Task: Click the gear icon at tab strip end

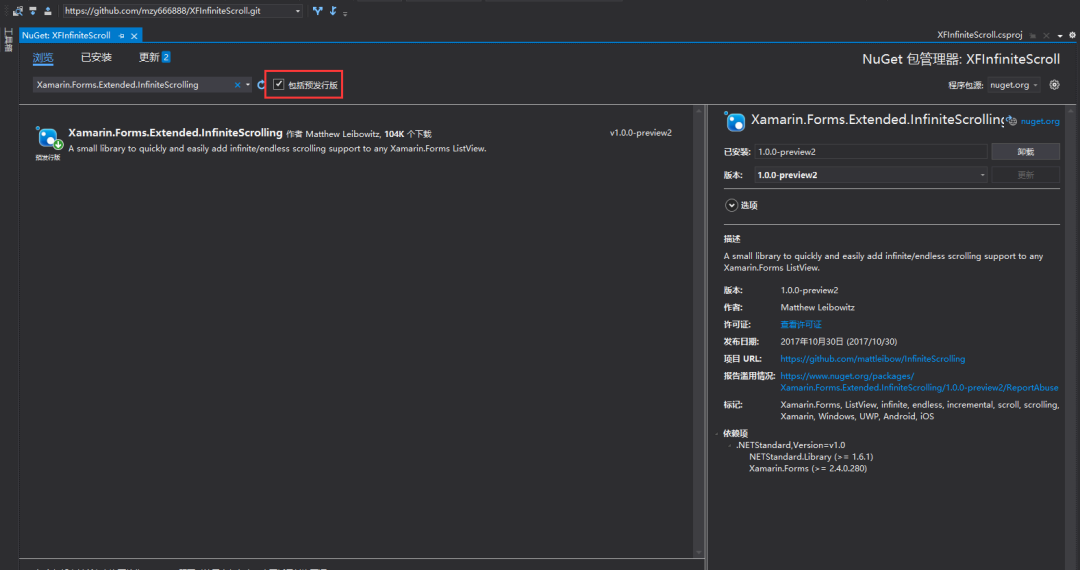Action: pos(1072,35)
